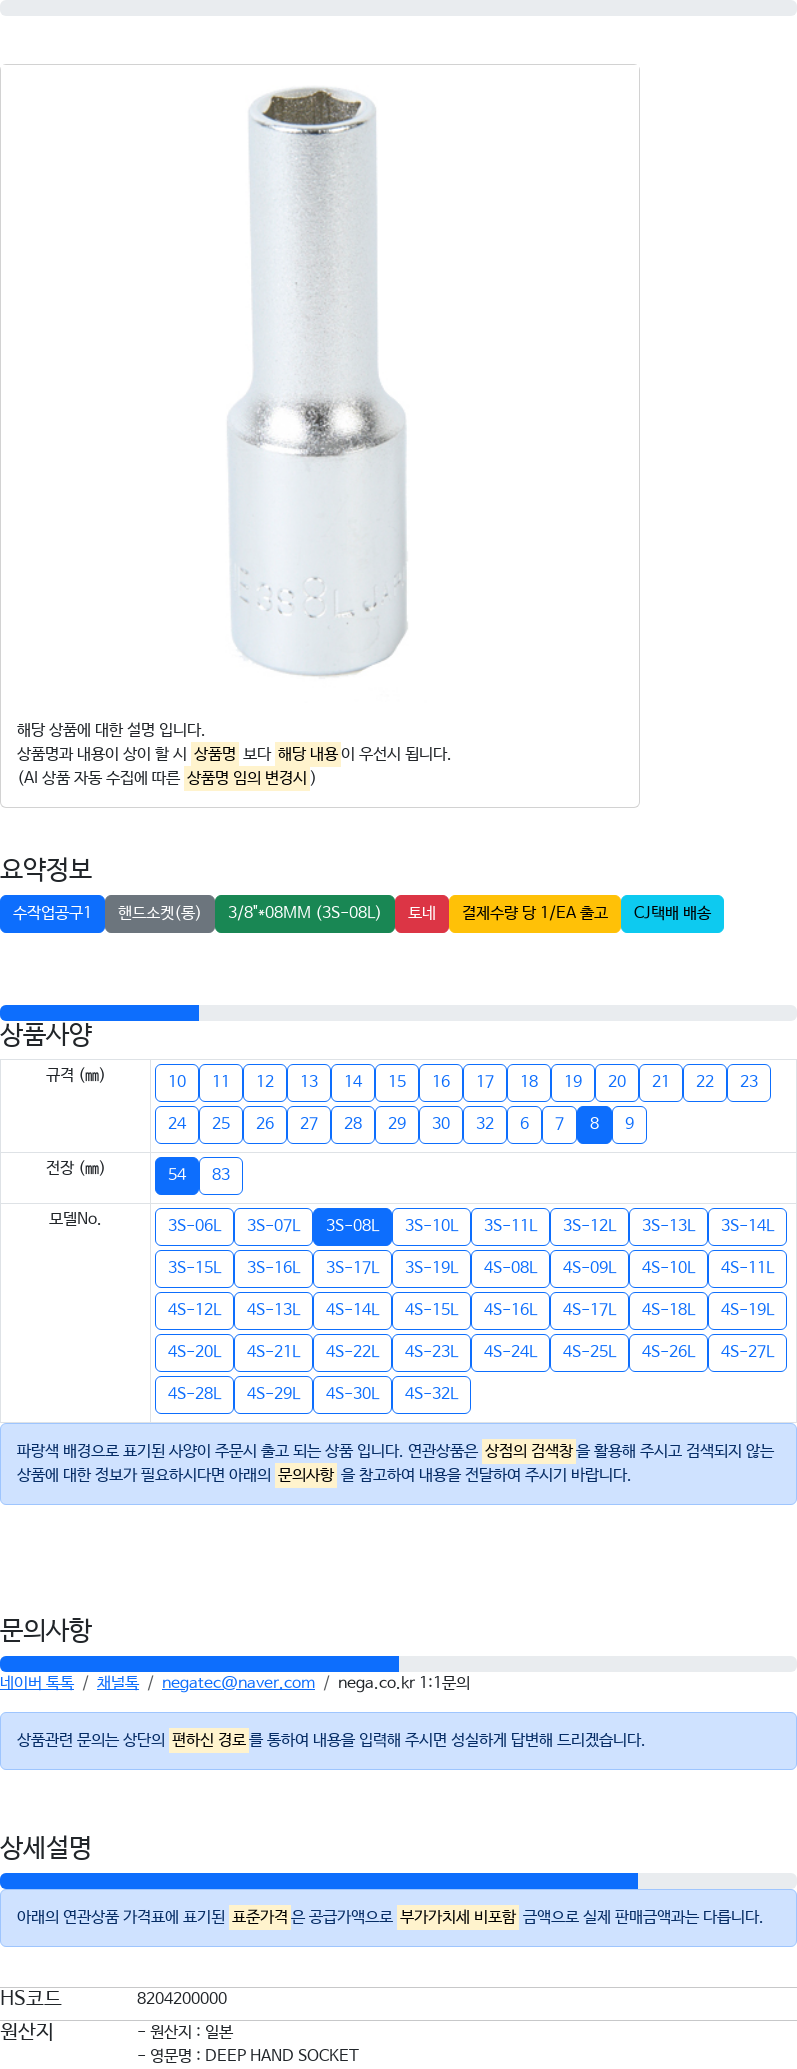Screen dimensions: 797x2069
Task: Open the 채널톡 chat link
Action: click(118, 1683)
